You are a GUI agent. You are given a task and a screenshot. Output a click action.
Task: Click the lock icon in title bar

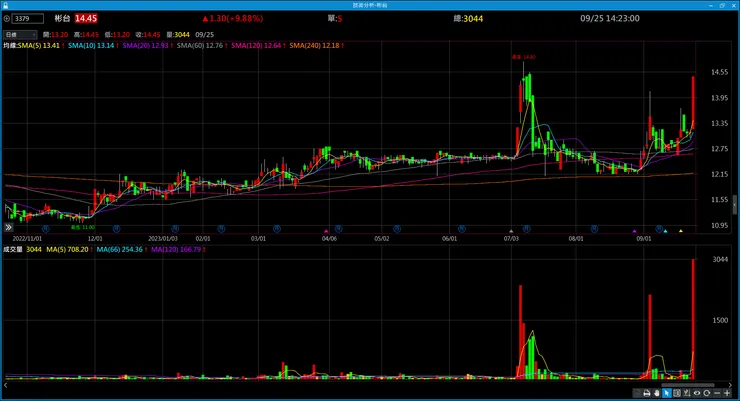pyautogui.click(x=6, y=5)
